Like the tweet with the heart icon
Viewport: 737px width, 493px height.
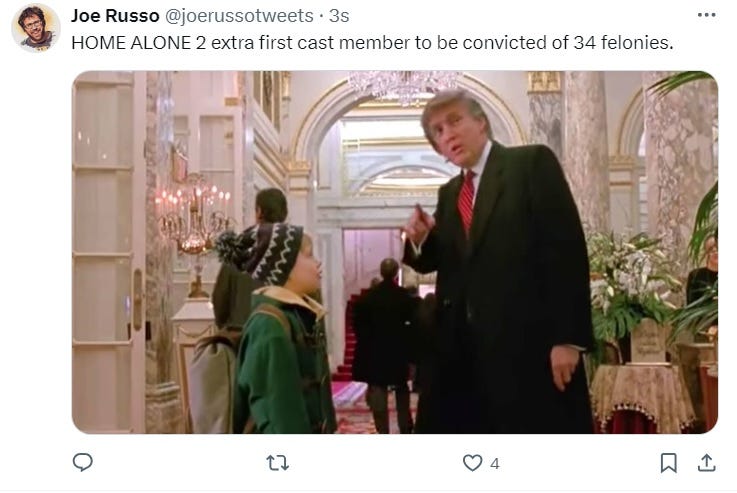472,463
